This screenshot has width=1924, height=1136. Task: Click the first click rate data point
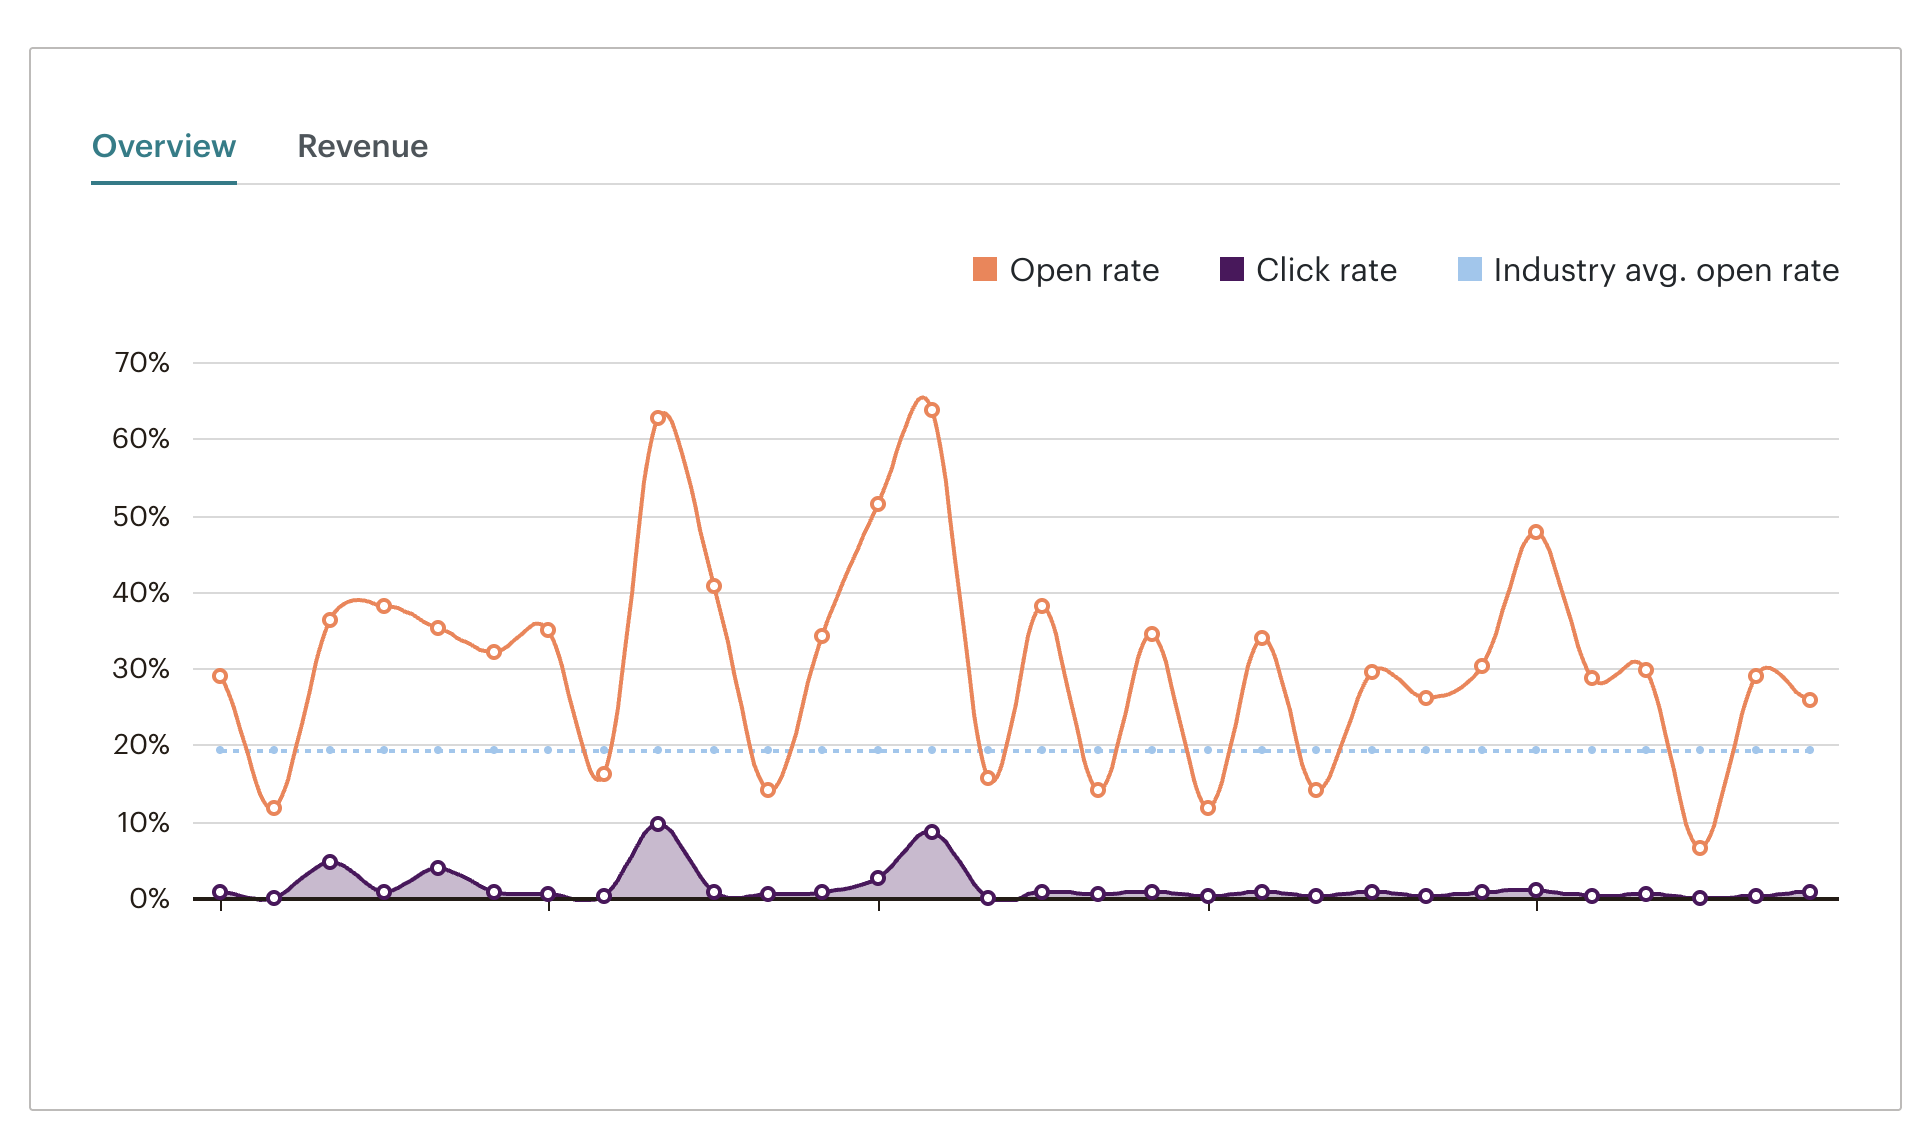[x=220, y=892]
